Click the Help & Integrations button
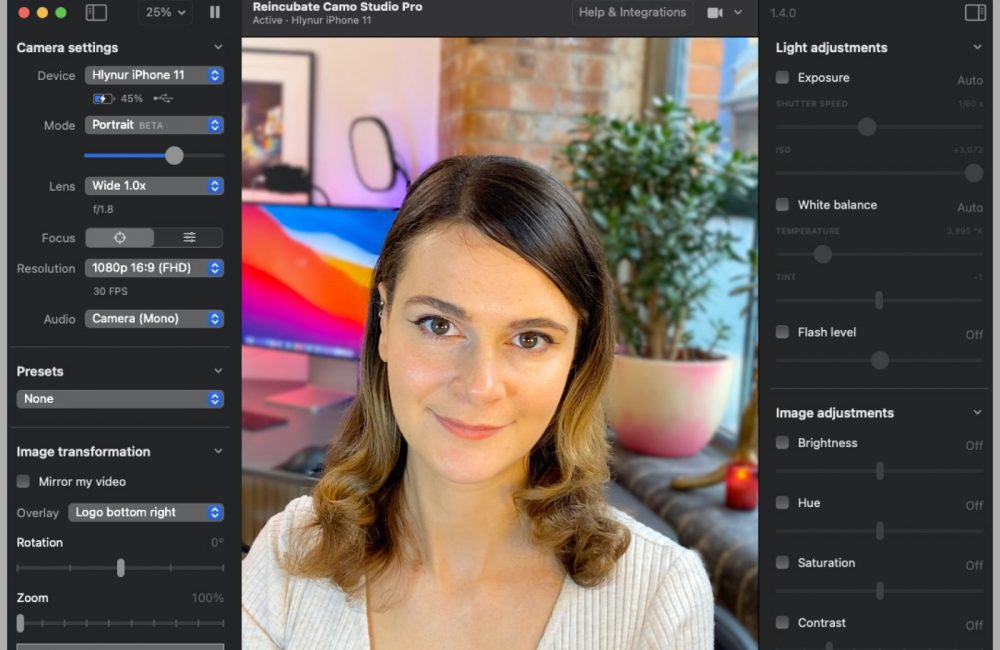 pyautogui.click(x=632, y=13)
